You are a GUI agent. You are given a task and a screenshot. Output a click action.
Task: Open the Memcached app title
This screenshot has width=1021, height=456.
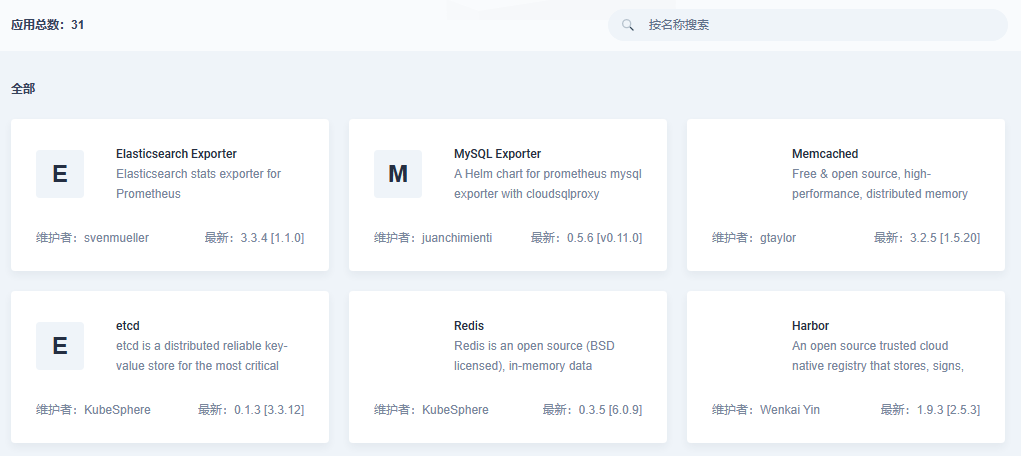(825, 154)
